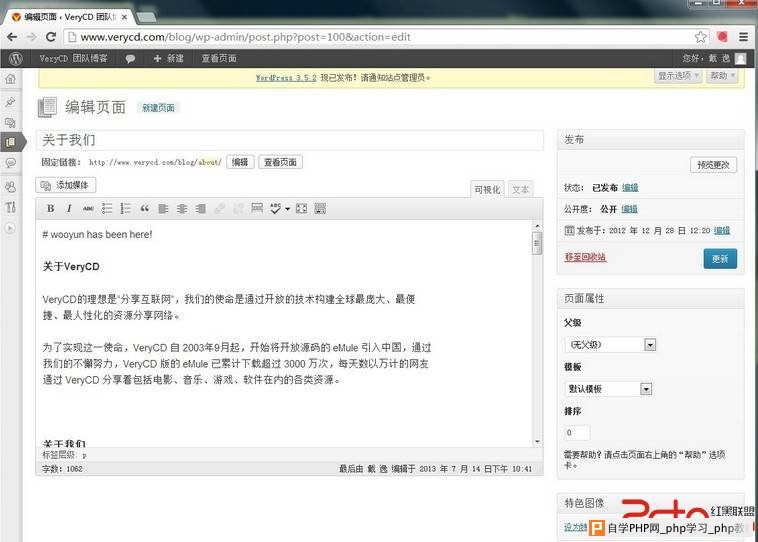Expand the collapsed sidebar menu arrow

pos(10,228)
